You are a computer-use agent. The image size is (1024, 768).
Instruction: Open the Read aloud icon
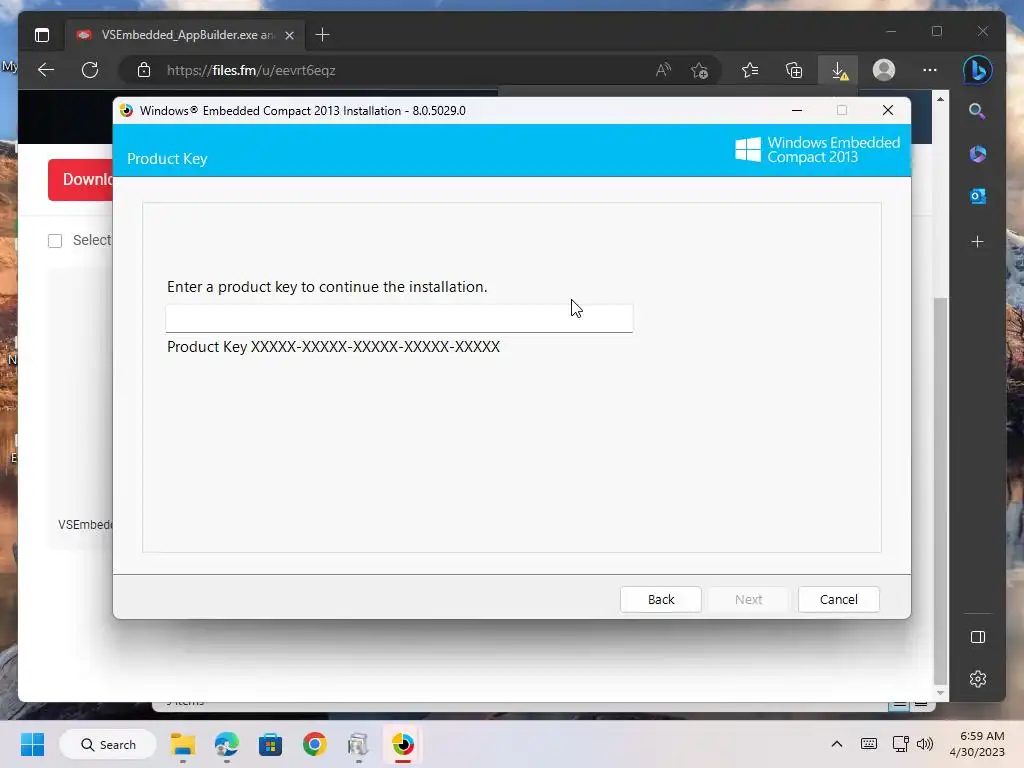(x=663, y=70)
